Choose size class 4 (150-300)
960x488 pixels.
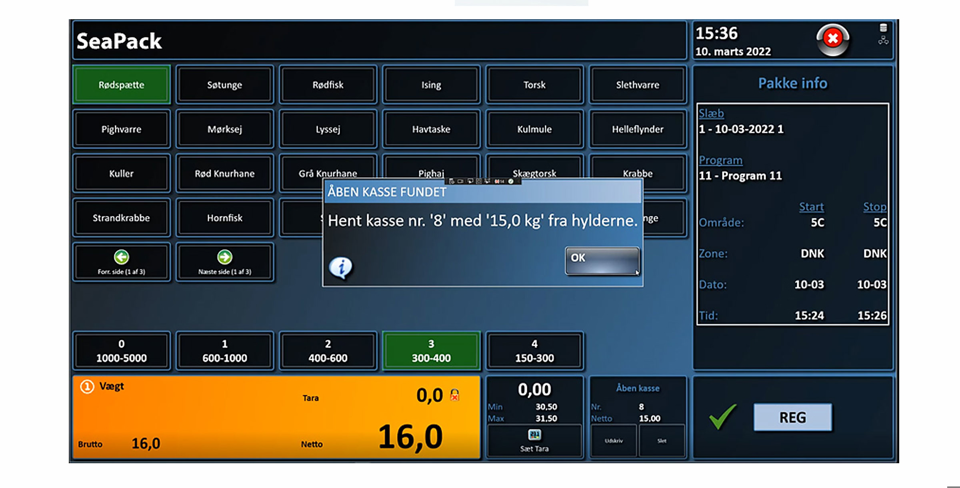(534, 351)
